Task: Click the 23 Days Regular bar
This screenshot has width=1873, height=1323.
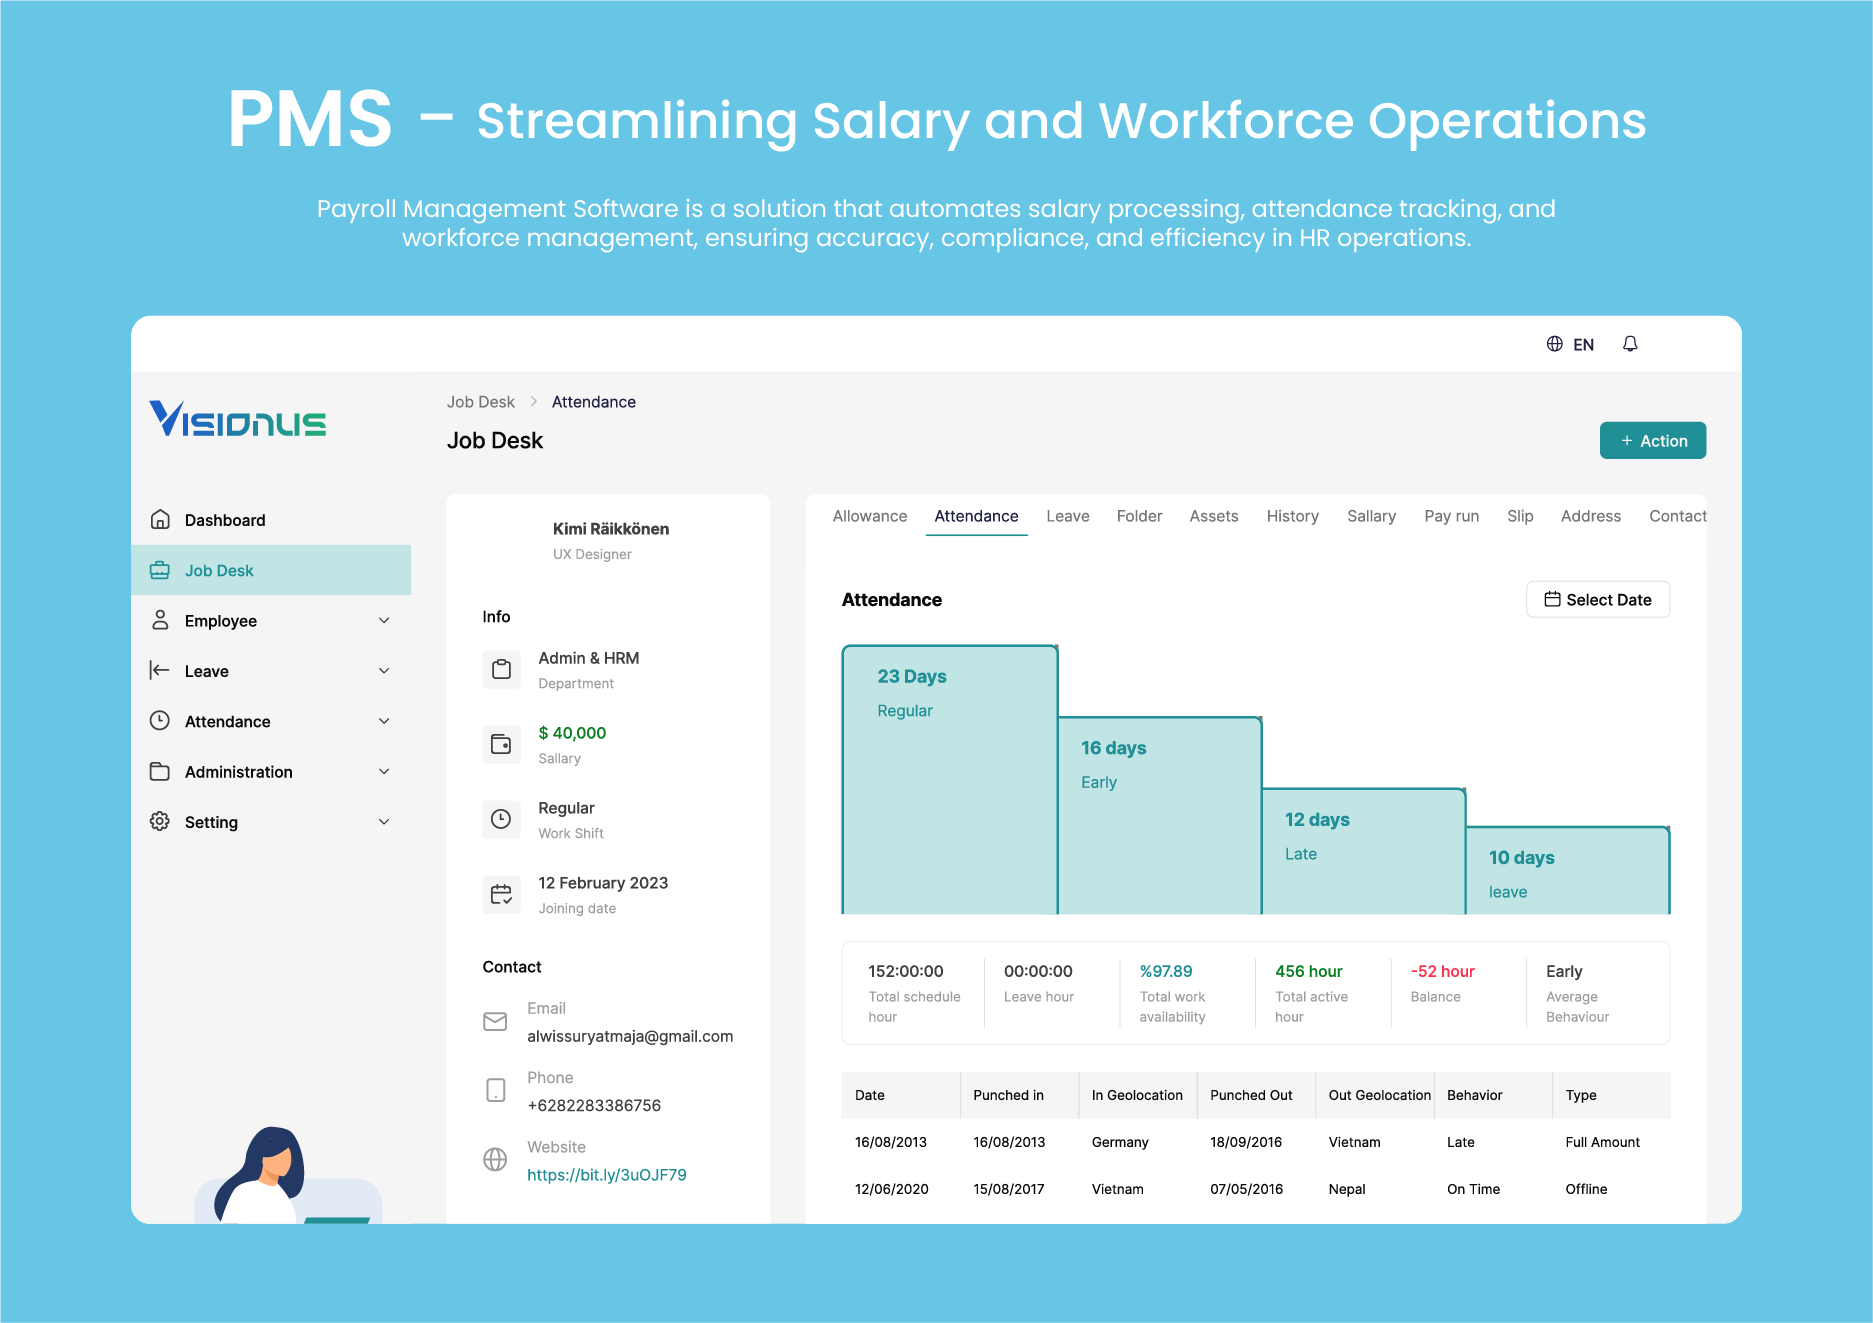Action: [x=949, y=780]
